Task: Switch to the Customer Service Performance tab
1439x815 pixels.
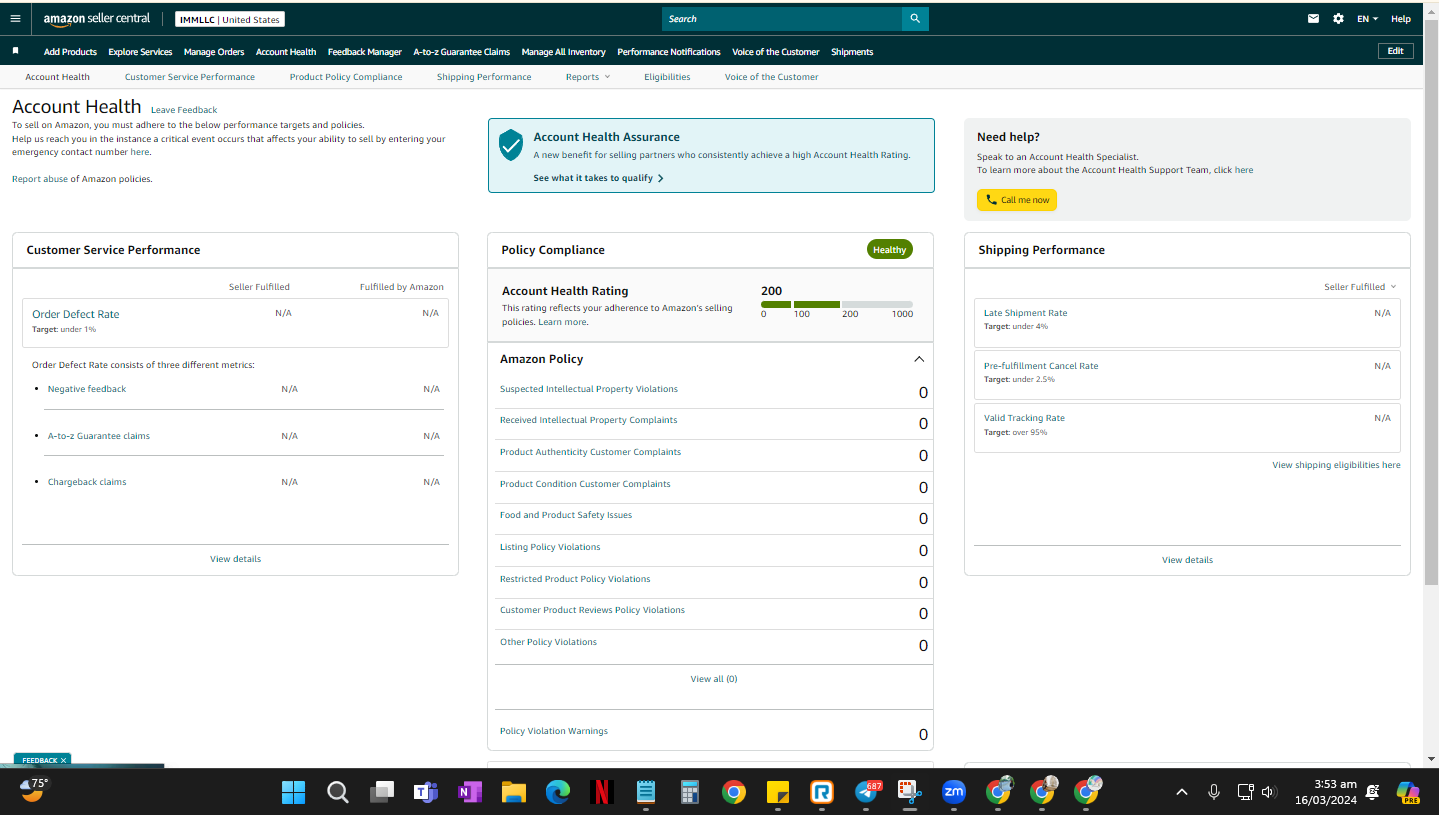Action: (x=190, y=77)
